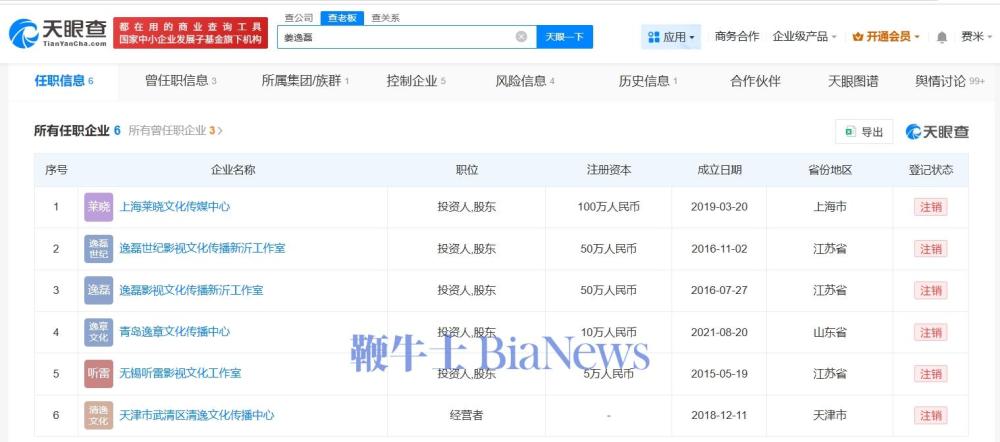Click the 清逸文化 company logo
Image resolution: width=1000 pixels, height=442 pixels.
coord(99,415)
